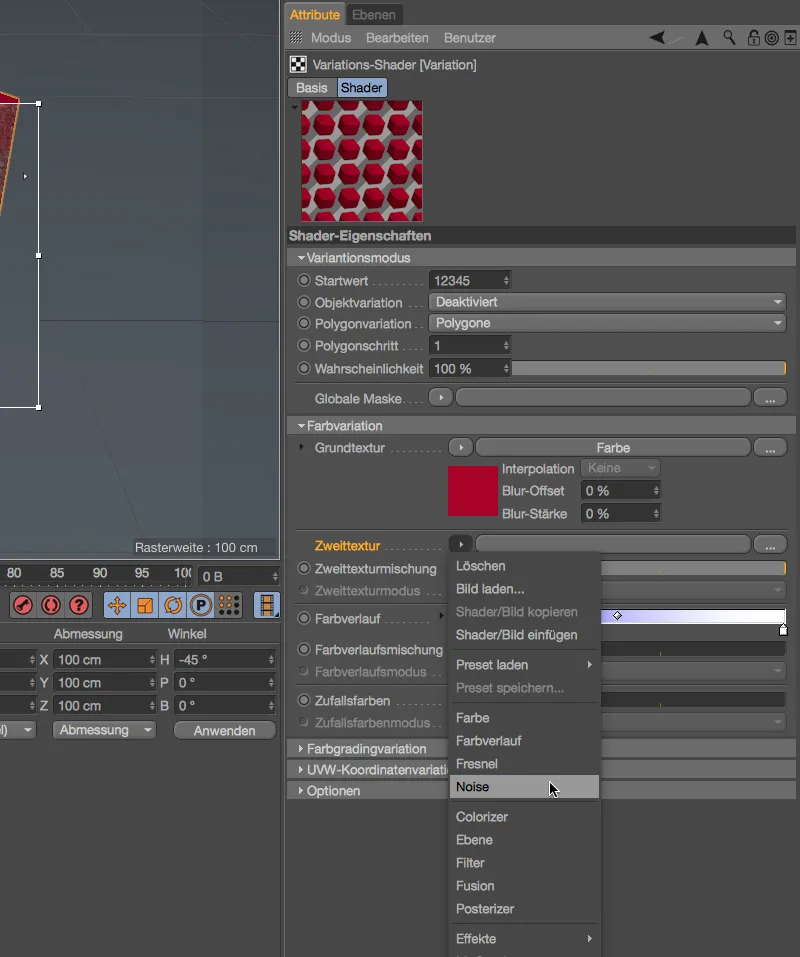The height and width of the screenshot is (957, 800).
Task: Click the filmstrip timeline layout icon
Action: coord(267,605)
